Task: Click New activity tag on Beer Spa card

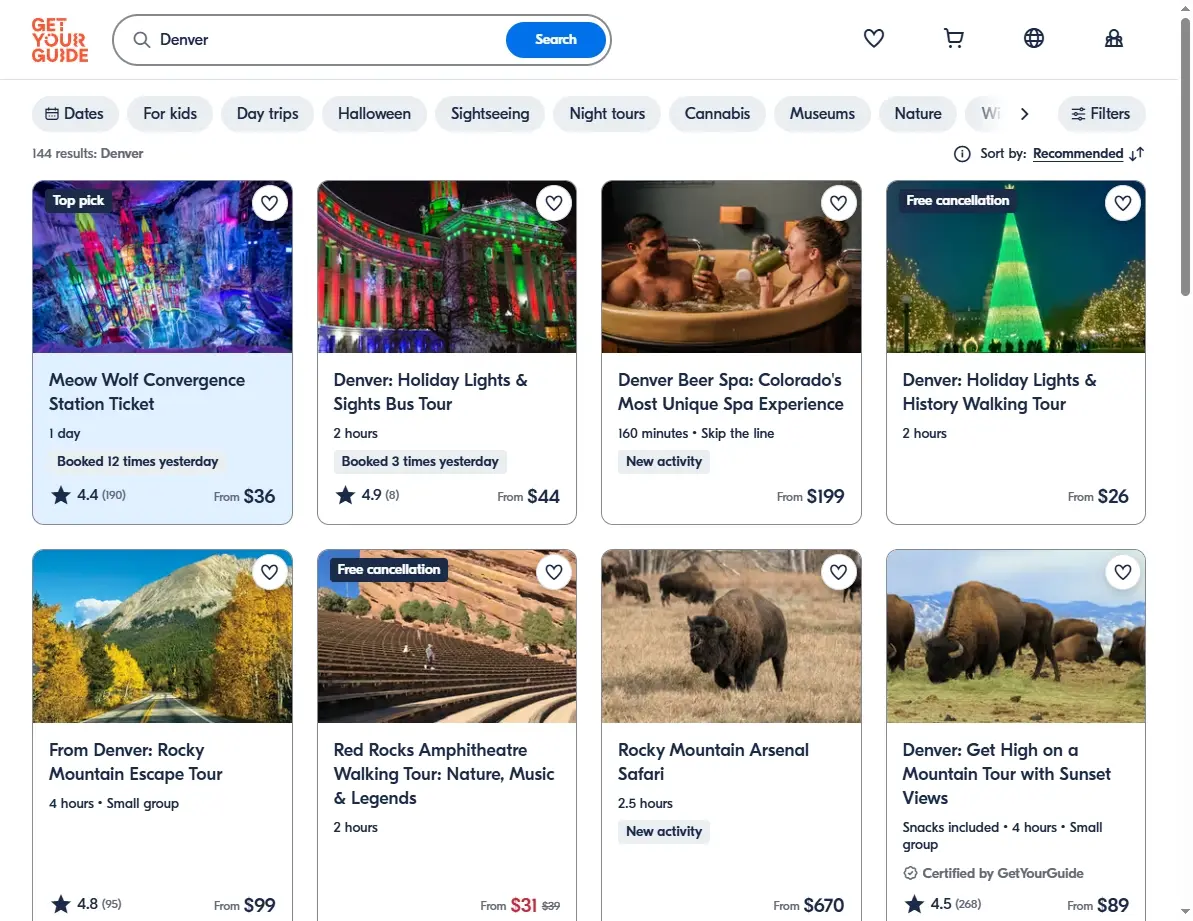Action: (663, 462)
